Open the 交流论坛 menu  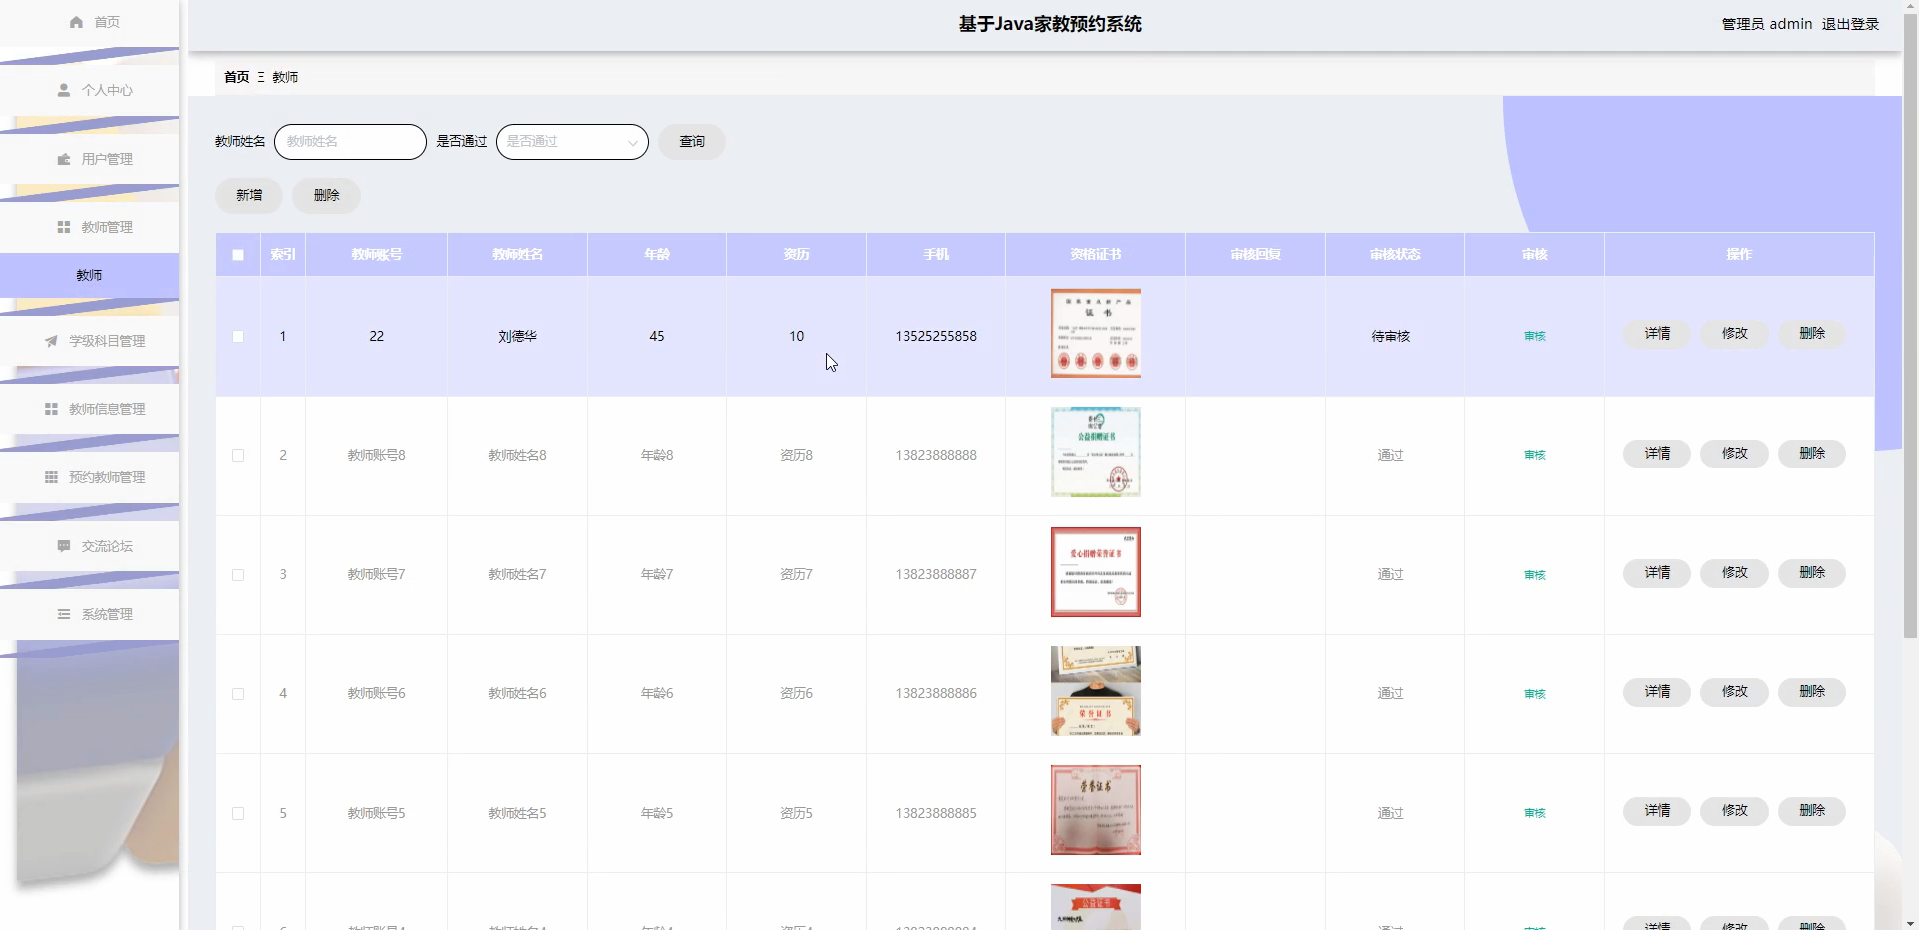pos(90,546)
